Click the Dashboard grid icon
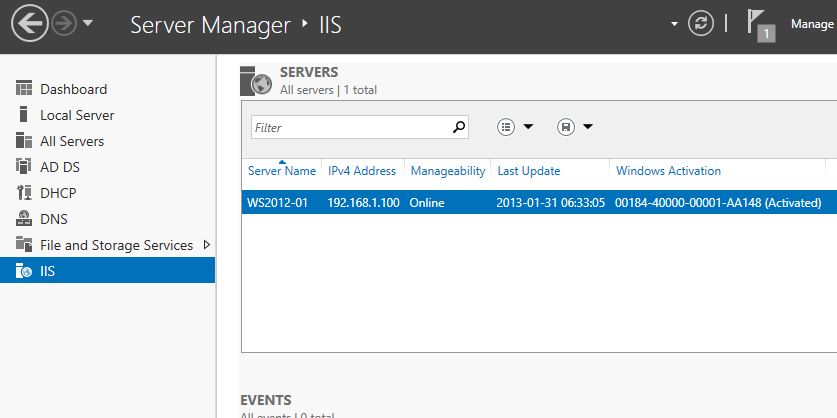The height and width of the screenshot is (418, 837). (24, 89)
